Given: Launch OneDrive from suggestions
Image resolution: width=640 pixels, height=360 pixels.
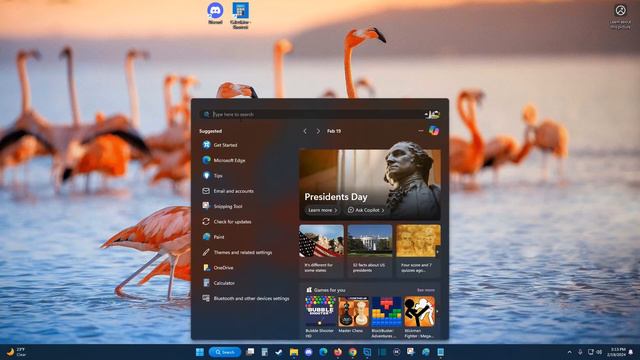Looking at the screenshot, I should coord(218,268).
